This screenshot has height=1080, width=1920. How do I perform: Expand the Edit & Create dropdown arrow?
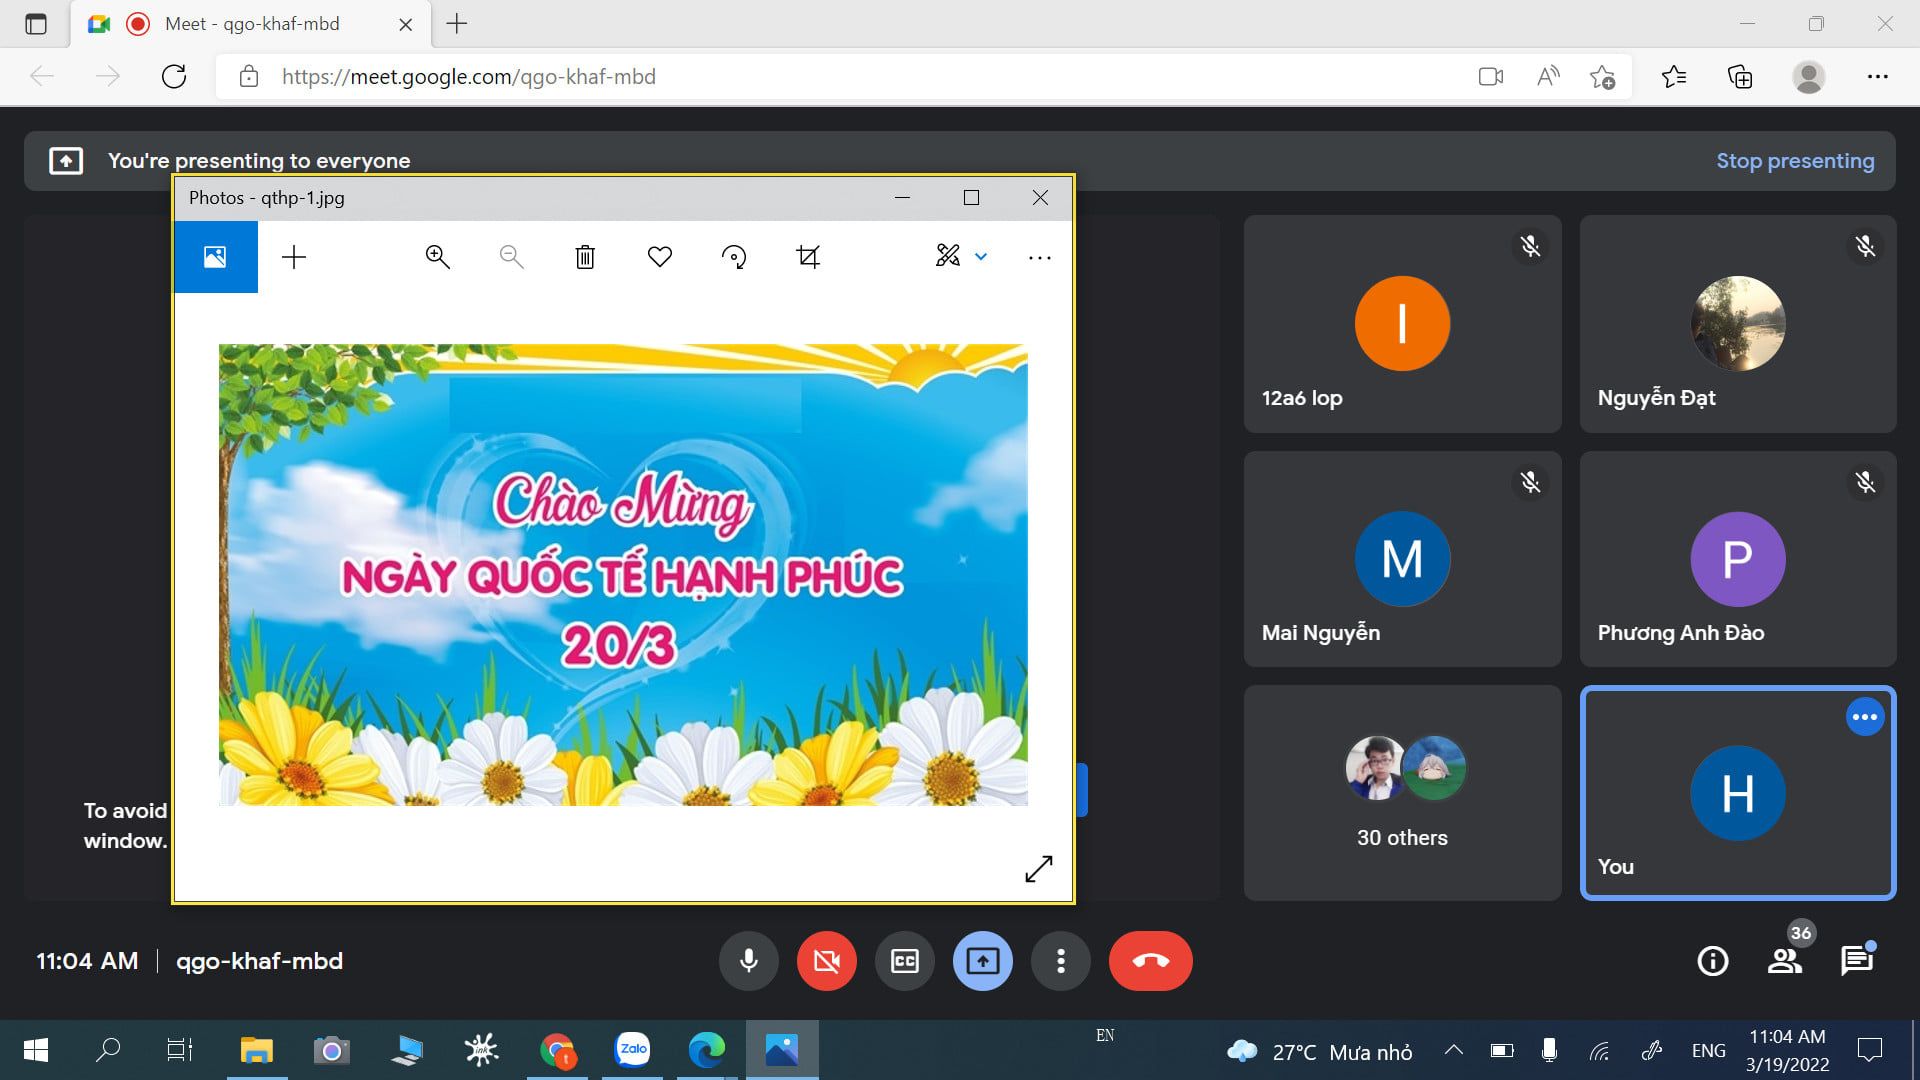tap(981, 257)
